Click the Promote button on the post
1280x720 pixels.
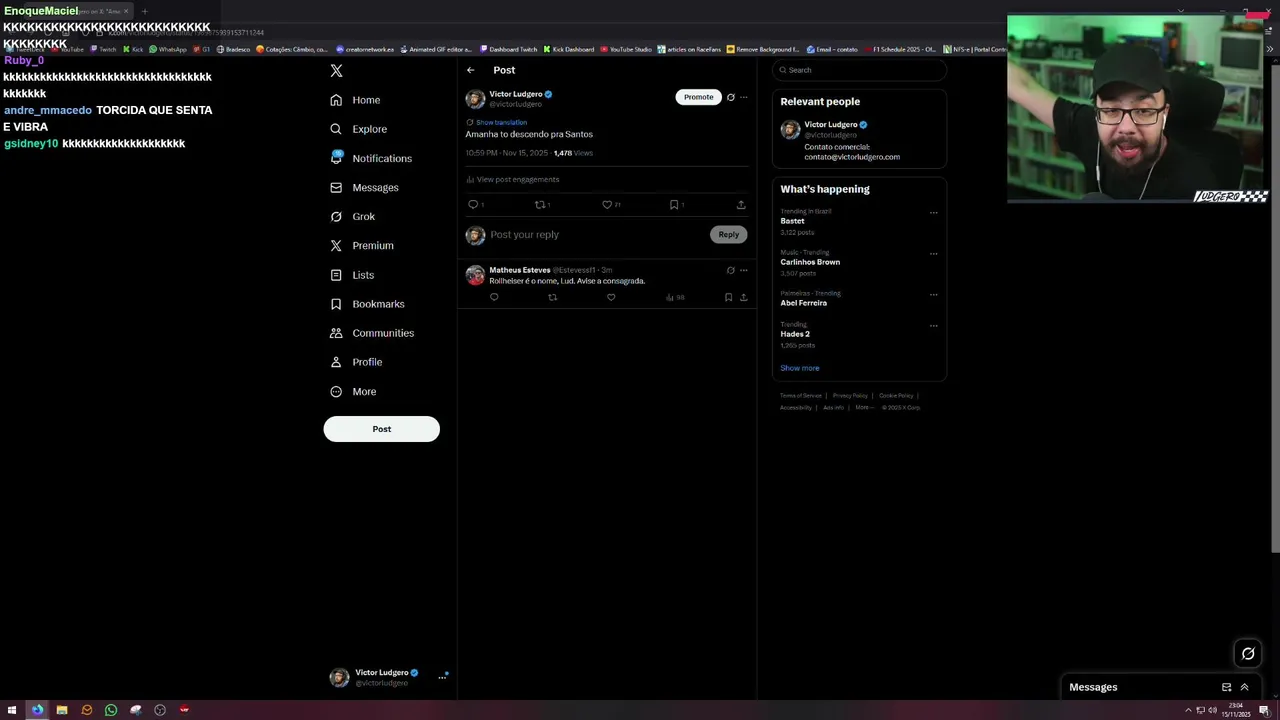pos(698,97)
